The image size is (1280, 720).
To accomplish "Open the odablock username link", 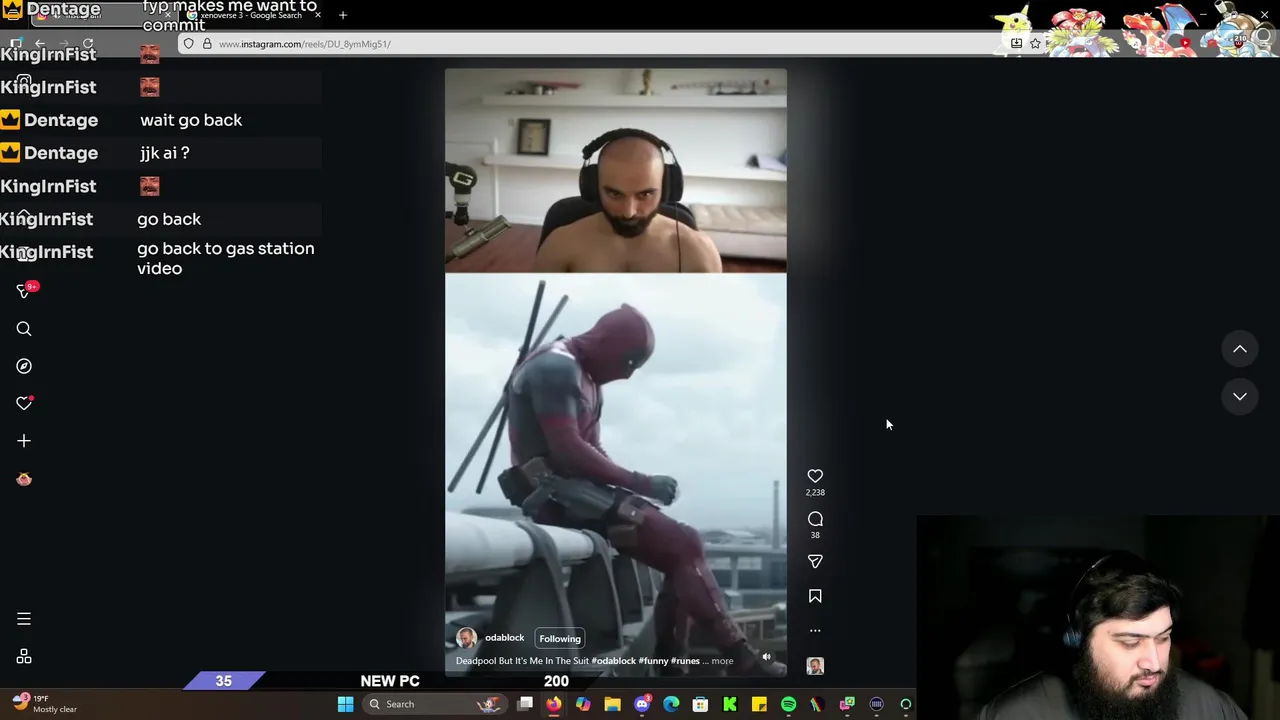I will pyautogui.click(x=504, y=638).
